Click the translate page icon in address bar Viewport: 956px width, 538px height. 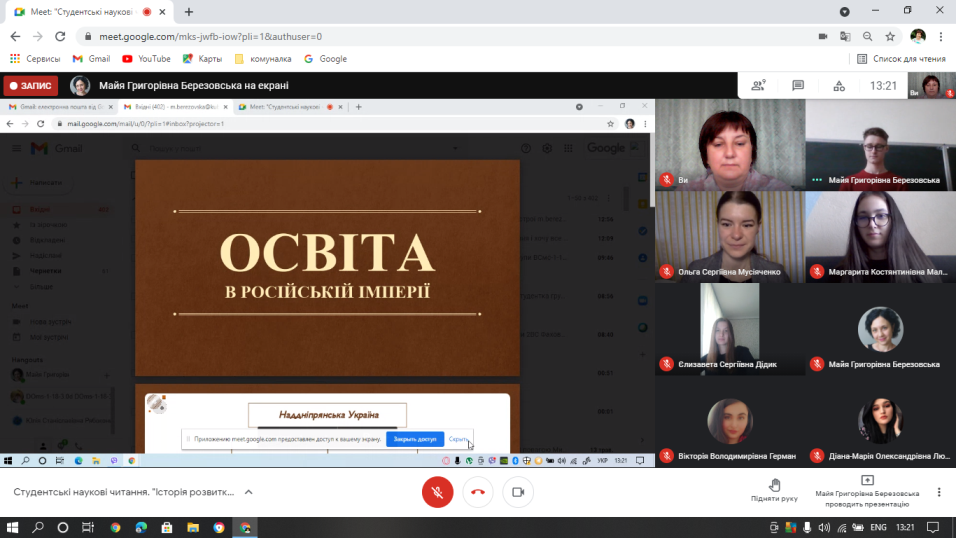[x=845, y=36]
